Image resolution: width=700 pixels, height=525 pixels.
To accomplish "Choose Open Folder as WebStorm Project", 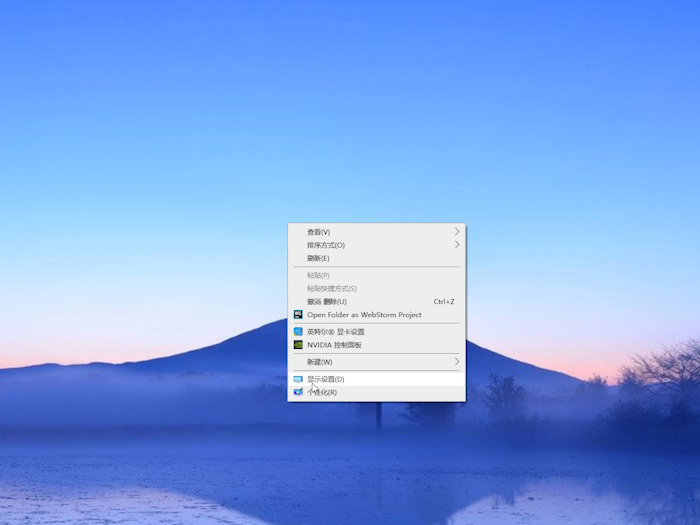I will (x=364, y=315).
